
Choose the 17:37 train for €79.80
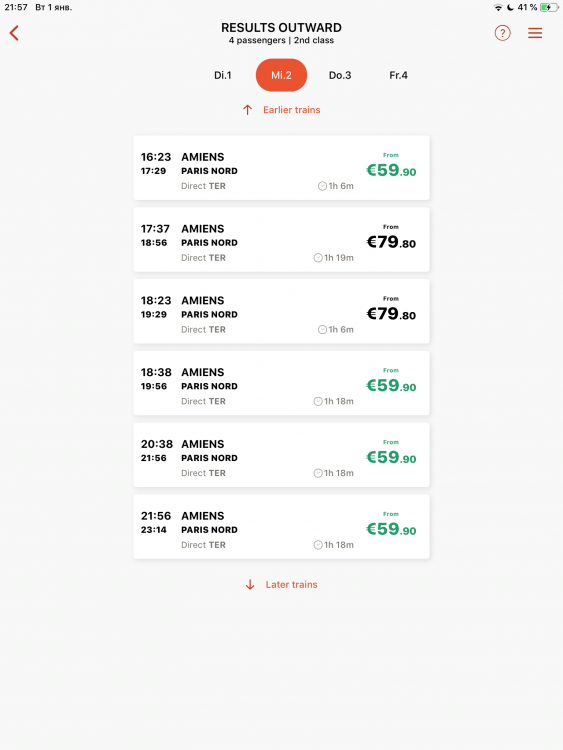281,240
